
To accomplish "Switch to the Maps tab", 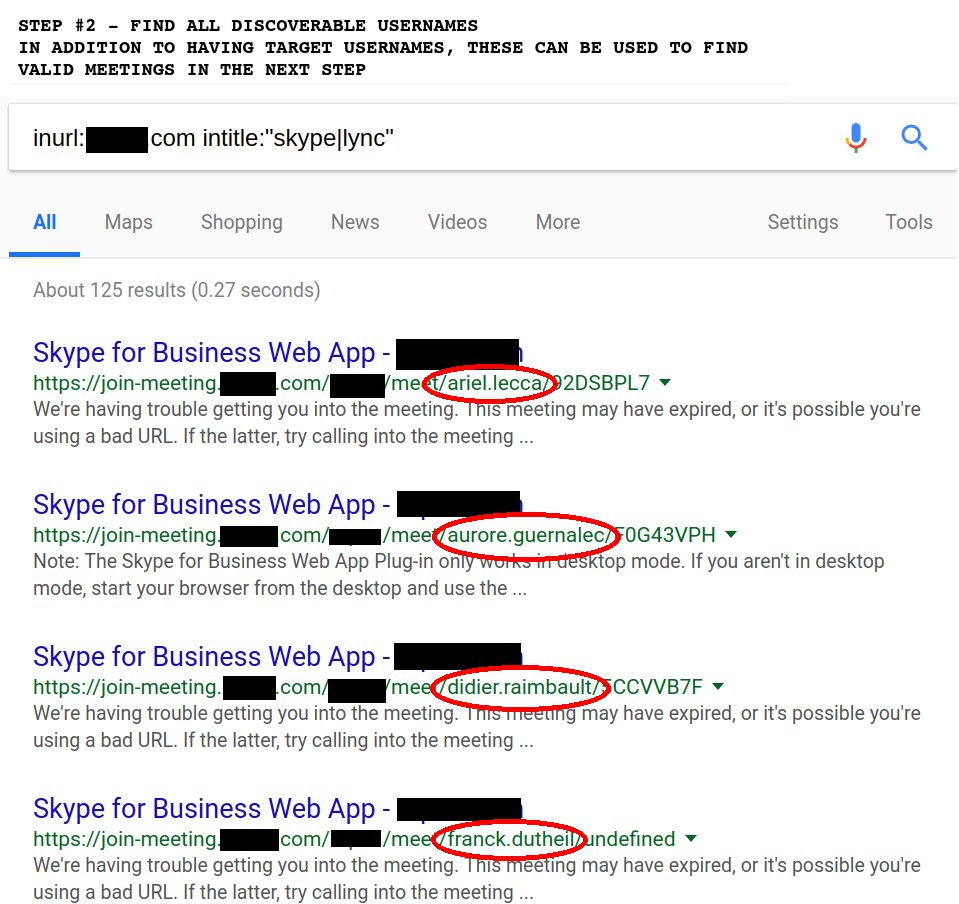I will 128,222.
